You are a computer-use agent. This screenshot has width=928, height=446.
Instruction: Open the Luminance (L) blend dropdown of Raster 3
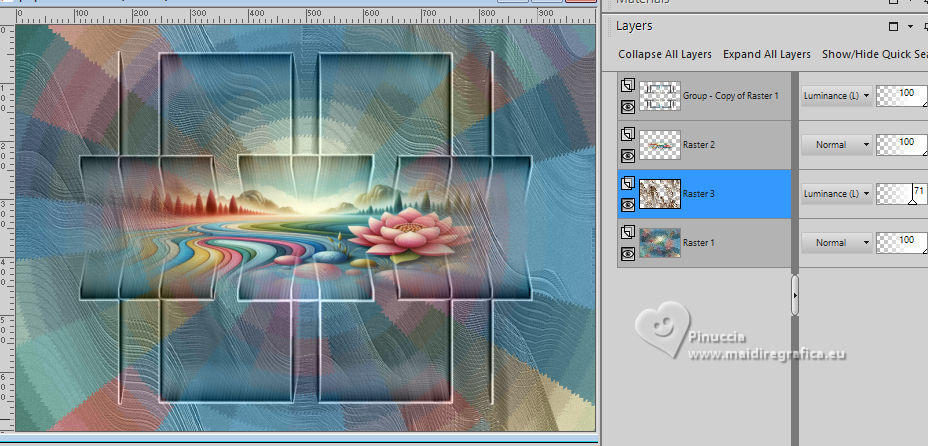pyautogui.click(x=837, y=194)
